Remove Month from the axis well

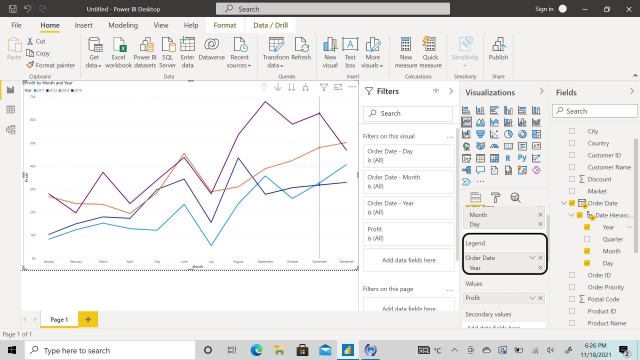tap(540, 215)
